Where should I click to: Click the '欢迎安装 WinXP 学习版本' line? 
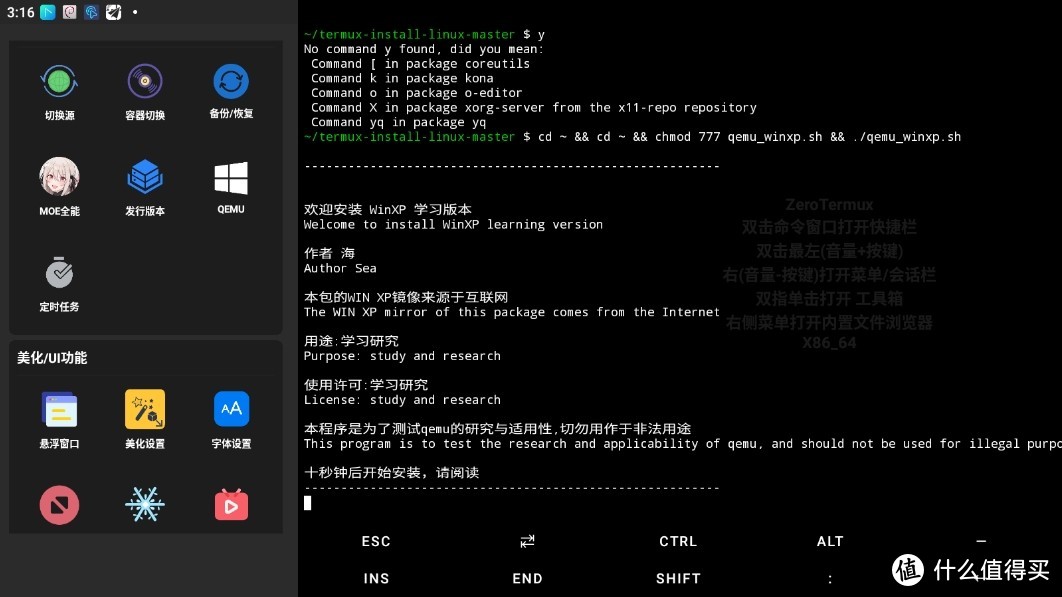387,209
